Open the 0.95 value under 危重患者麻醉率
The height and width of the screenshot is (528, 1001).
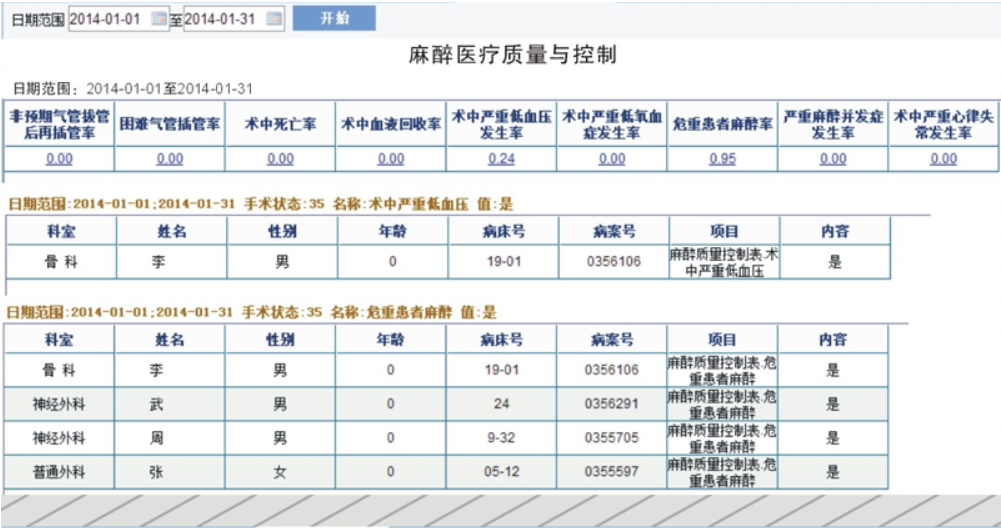click(722, 159)
